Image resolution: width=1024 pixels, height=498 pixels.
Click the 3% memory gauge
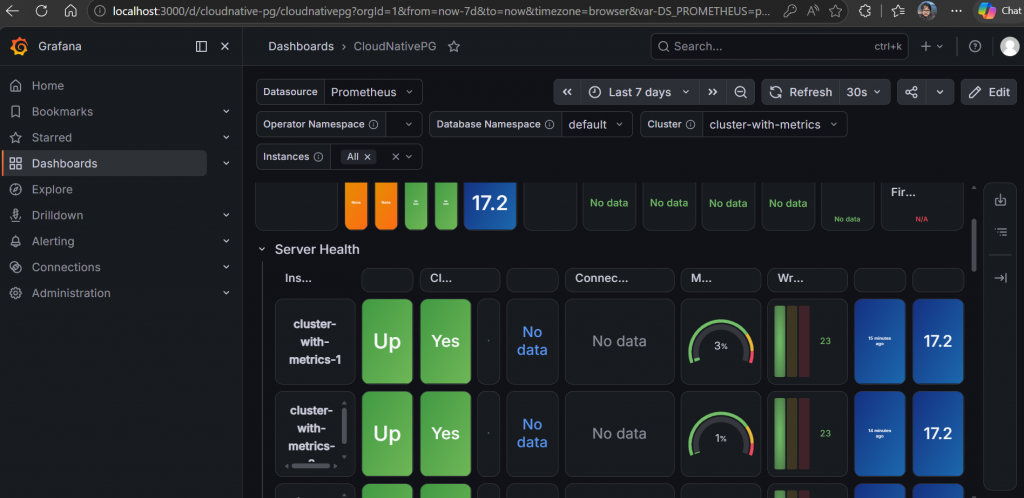pyautogui.click(x=721, y=341)
